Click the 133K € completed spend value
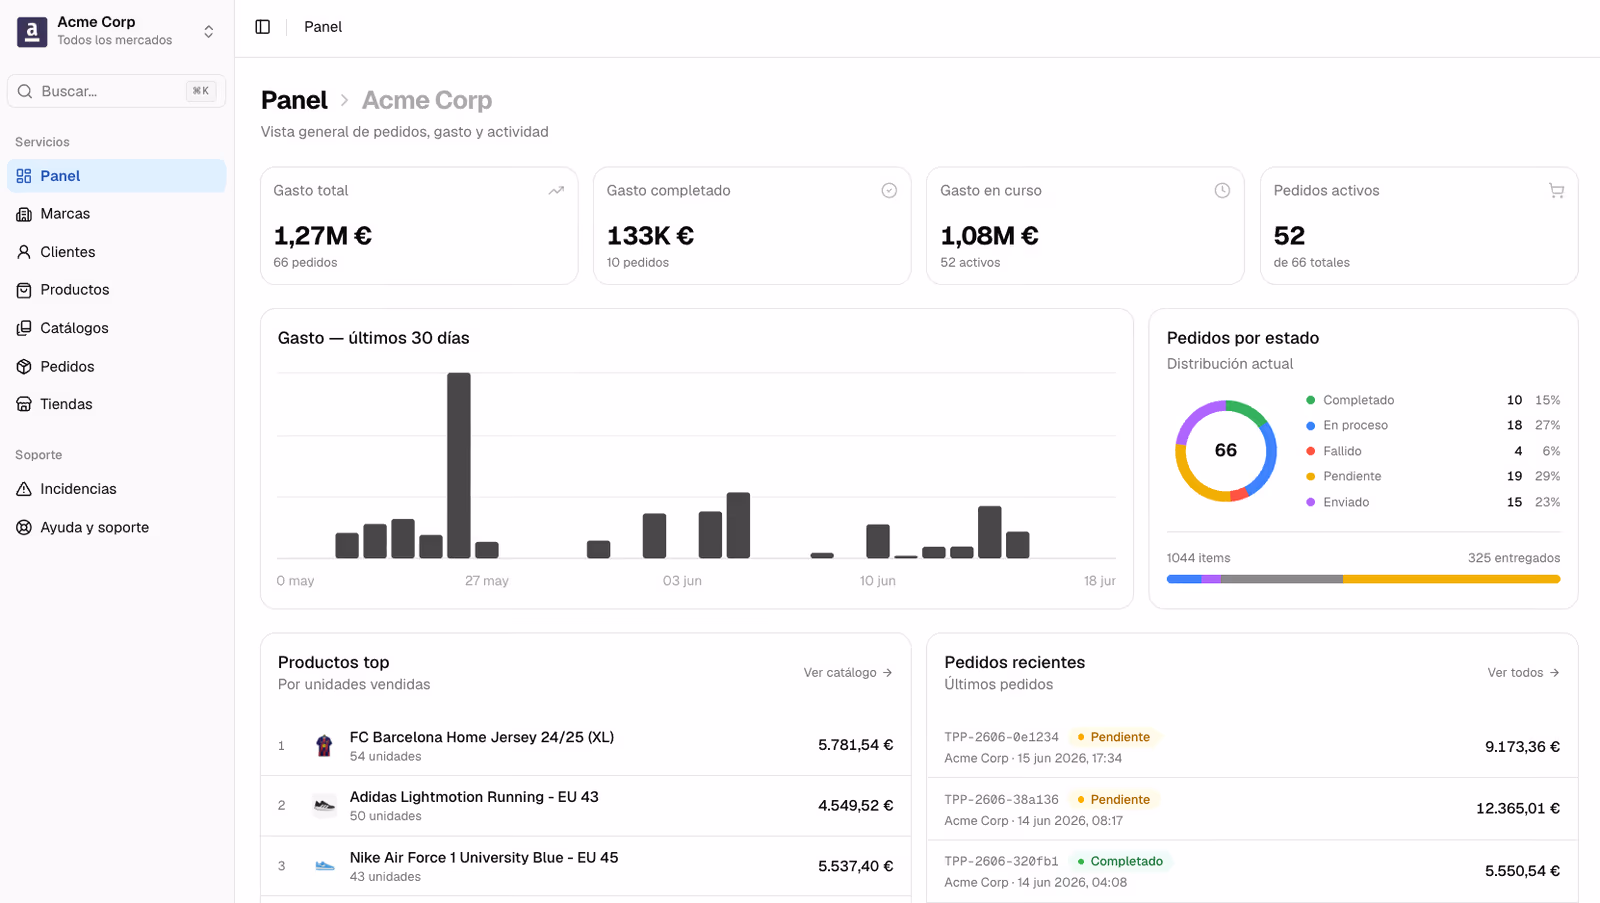Image resolution: width=1600 pixels, height=903 pixels. (650, 236)
